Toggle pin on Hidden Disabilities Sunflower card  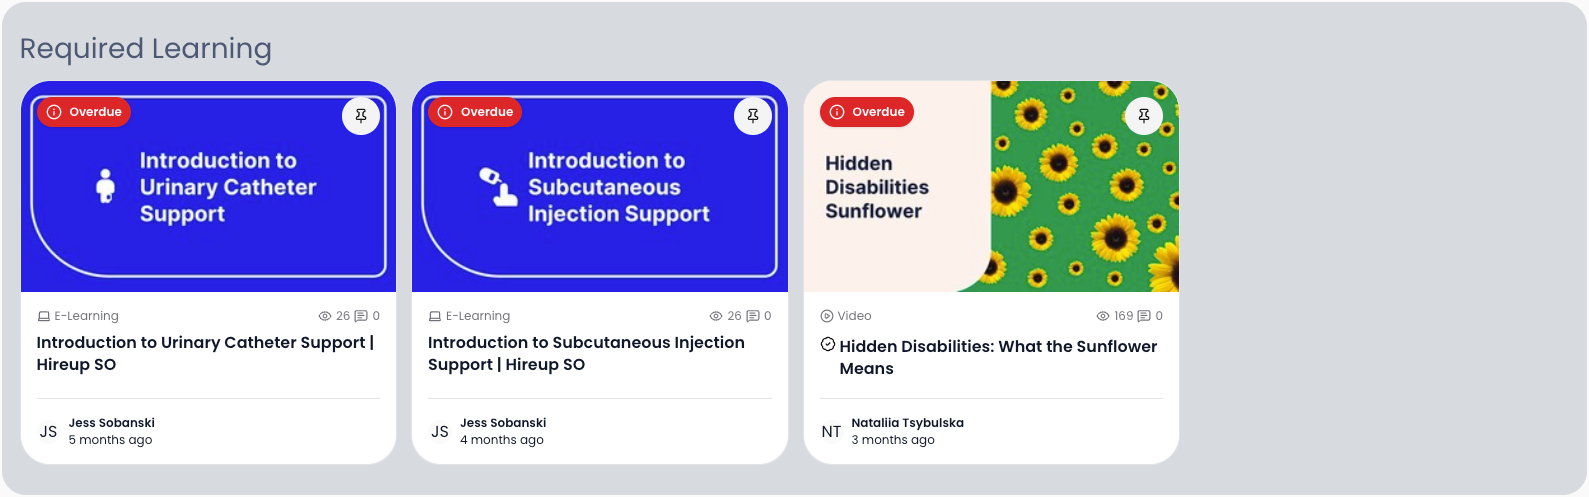click(1144, 116)
